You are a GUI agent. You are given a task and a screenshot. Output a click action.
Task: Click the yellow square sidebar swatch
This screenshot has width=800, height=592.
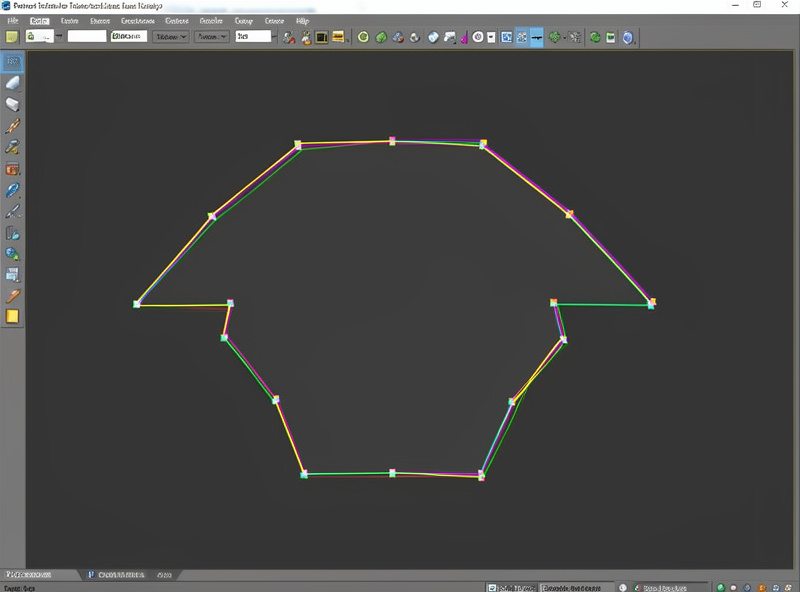point(12,316)
